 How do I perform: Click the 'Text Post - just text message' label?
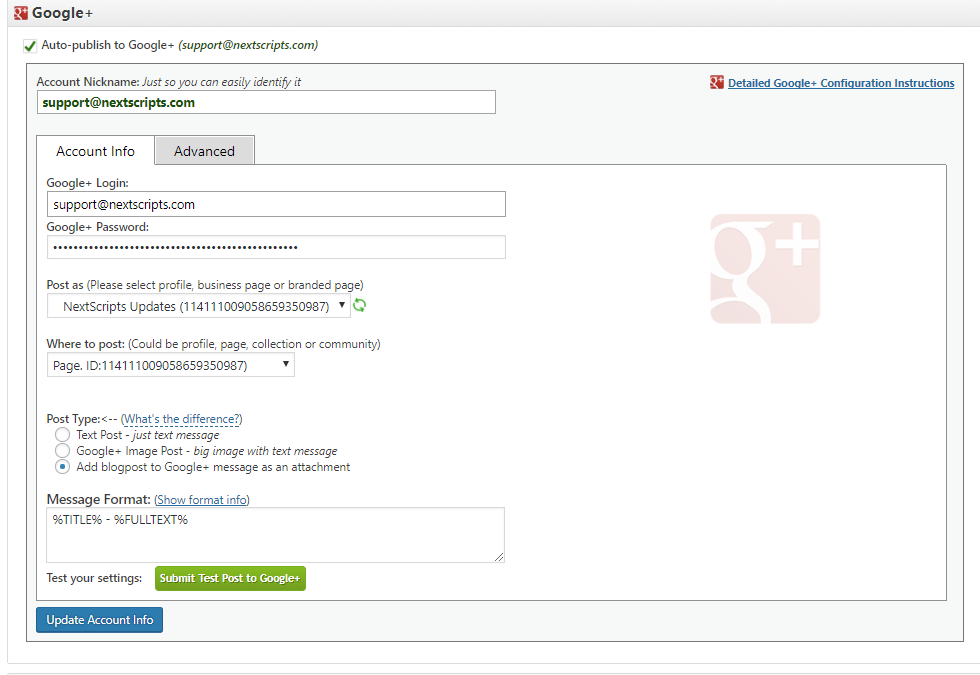[x=148, y=435]
